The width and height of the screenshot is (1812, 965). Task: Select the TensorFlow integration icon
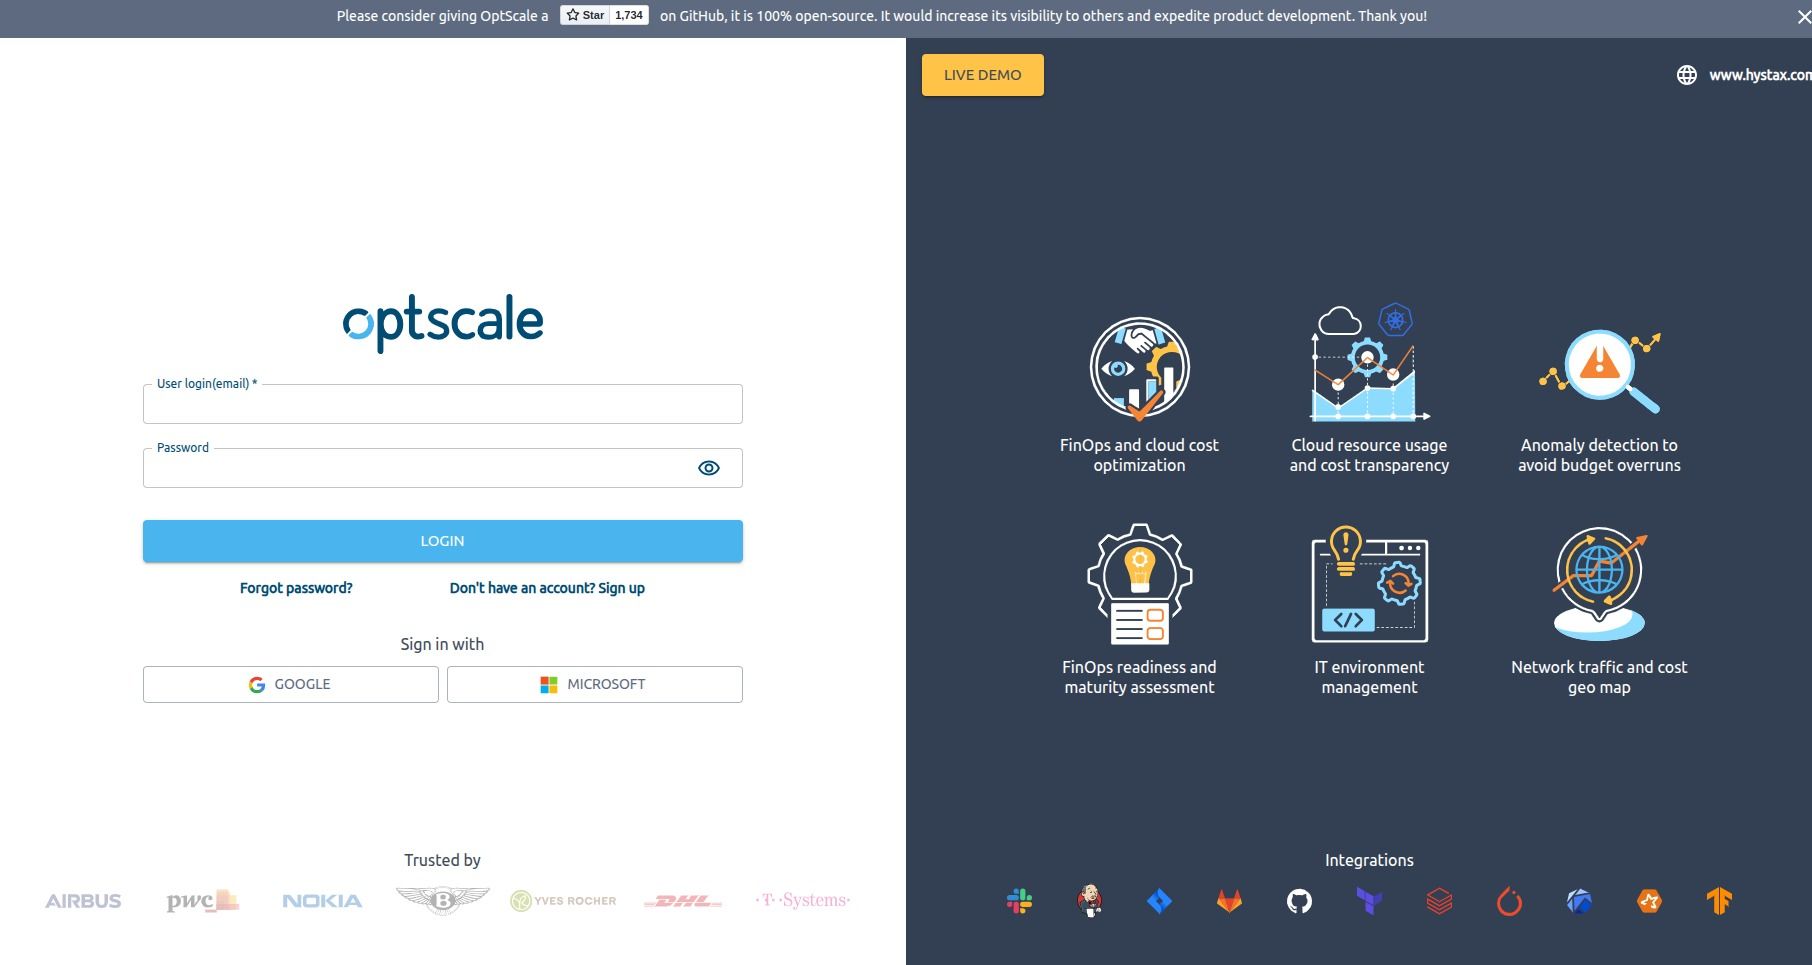click(x=1721, y=900)
